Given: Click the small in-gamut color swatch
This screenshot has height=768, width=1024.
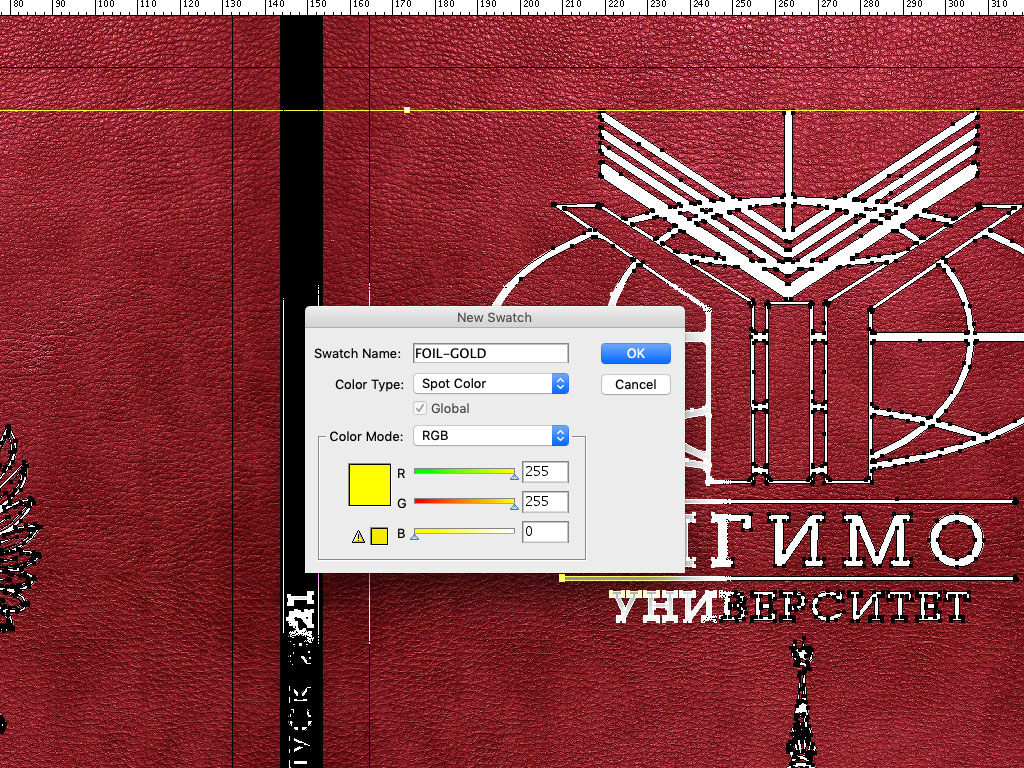Looking at the screenshot, I should pos(379,536).
